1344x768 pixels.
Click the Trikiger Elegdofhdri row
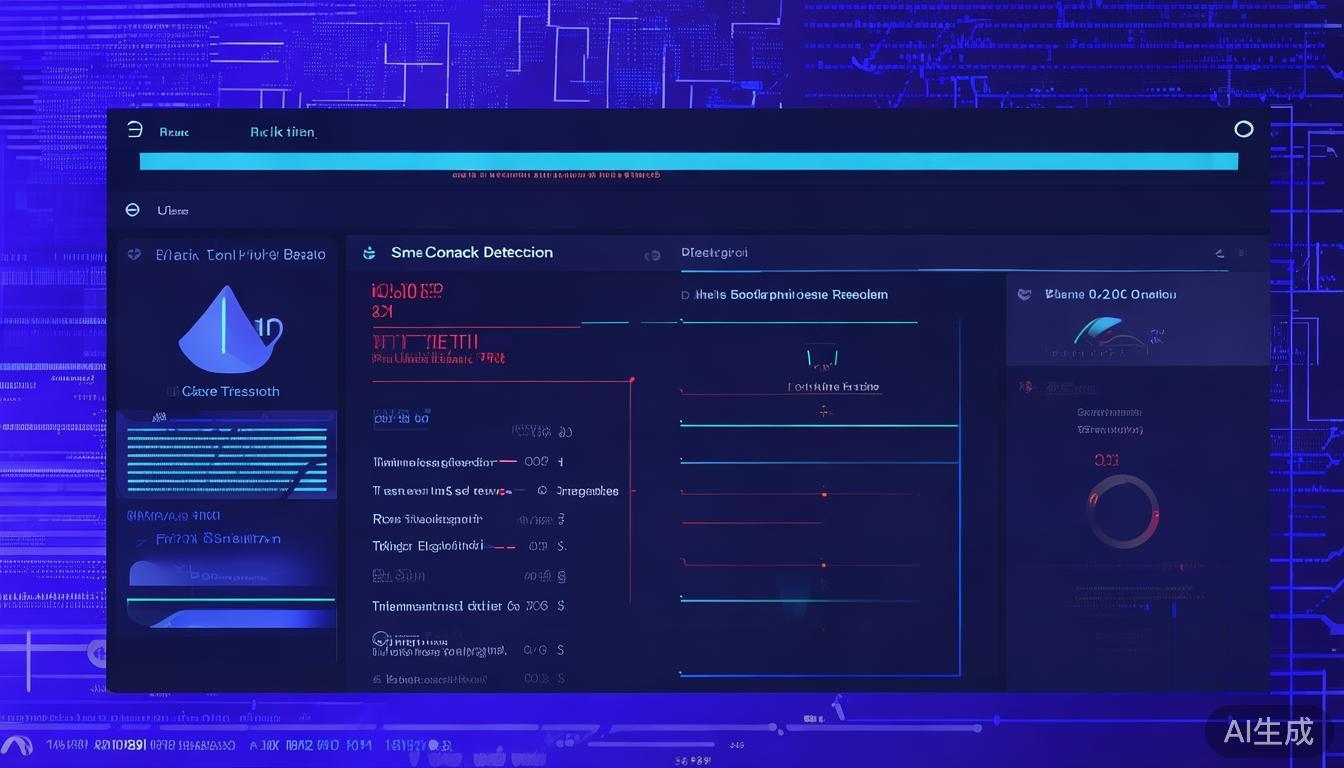pos(428,546)
